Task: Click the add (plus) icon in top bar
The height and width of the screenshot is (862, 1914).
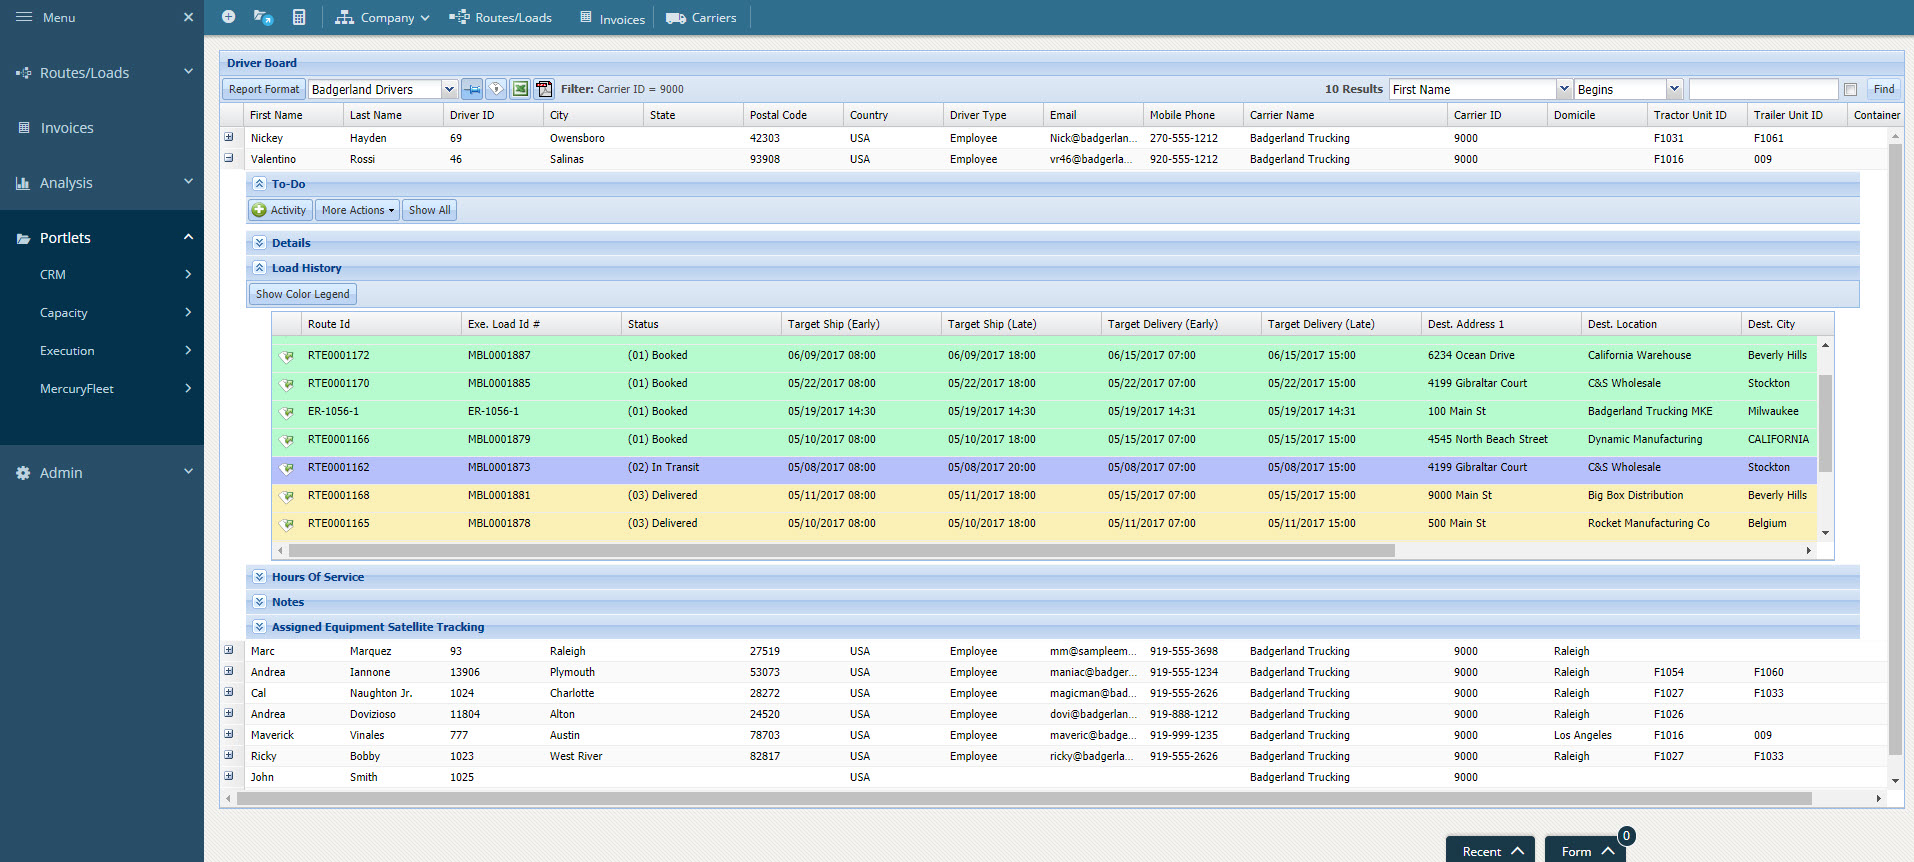Action: 228,17
